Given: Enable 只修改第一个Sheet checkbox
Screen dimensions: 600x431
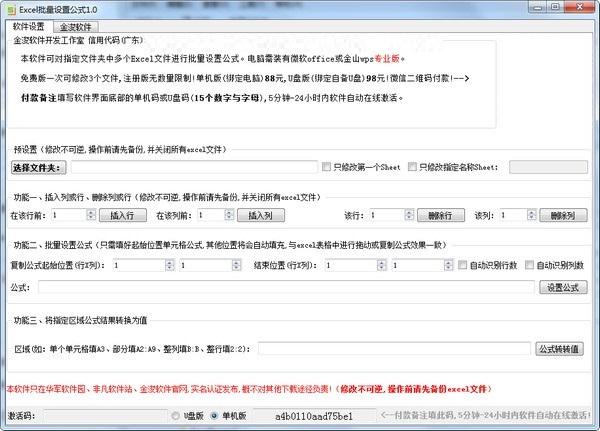Looking at the screenshot, I should tap(325, 167).
